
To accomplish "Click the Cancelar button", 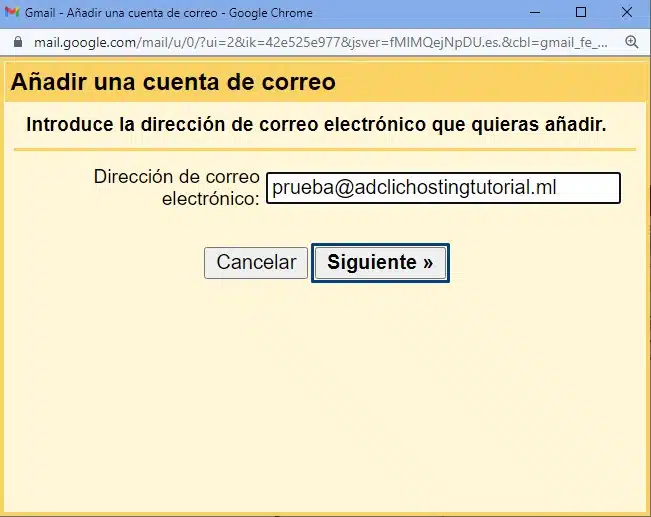I will (256, 263).
